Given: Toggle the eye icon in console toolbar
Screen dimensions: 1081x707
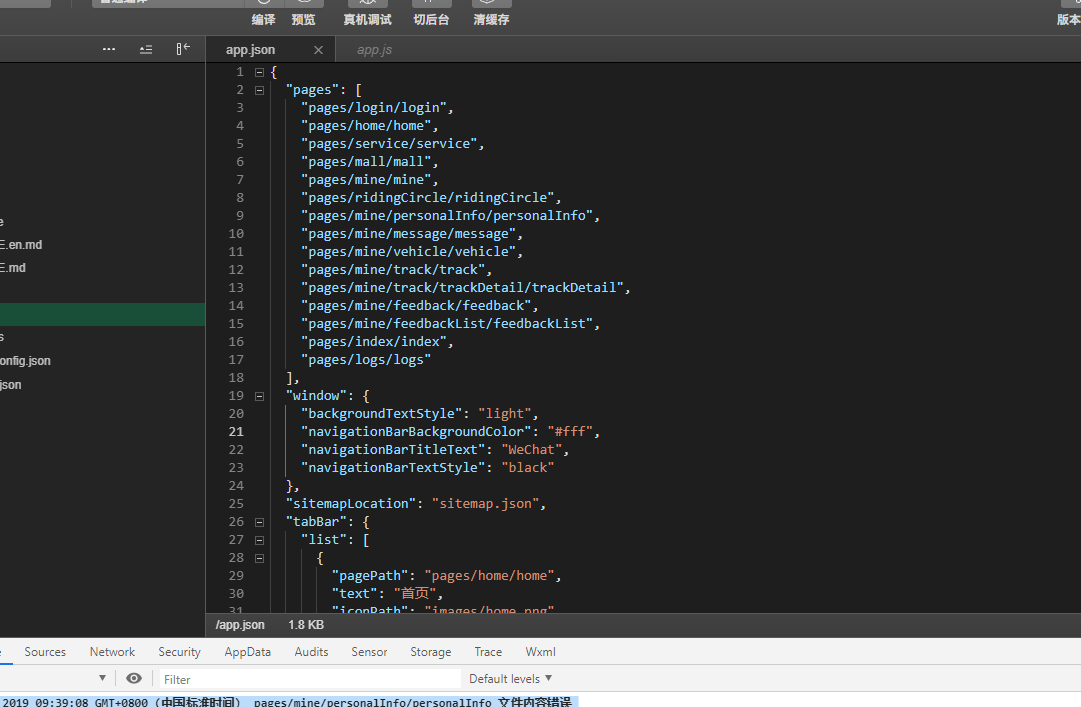Looking at the screenshot, I should (134, 679).
